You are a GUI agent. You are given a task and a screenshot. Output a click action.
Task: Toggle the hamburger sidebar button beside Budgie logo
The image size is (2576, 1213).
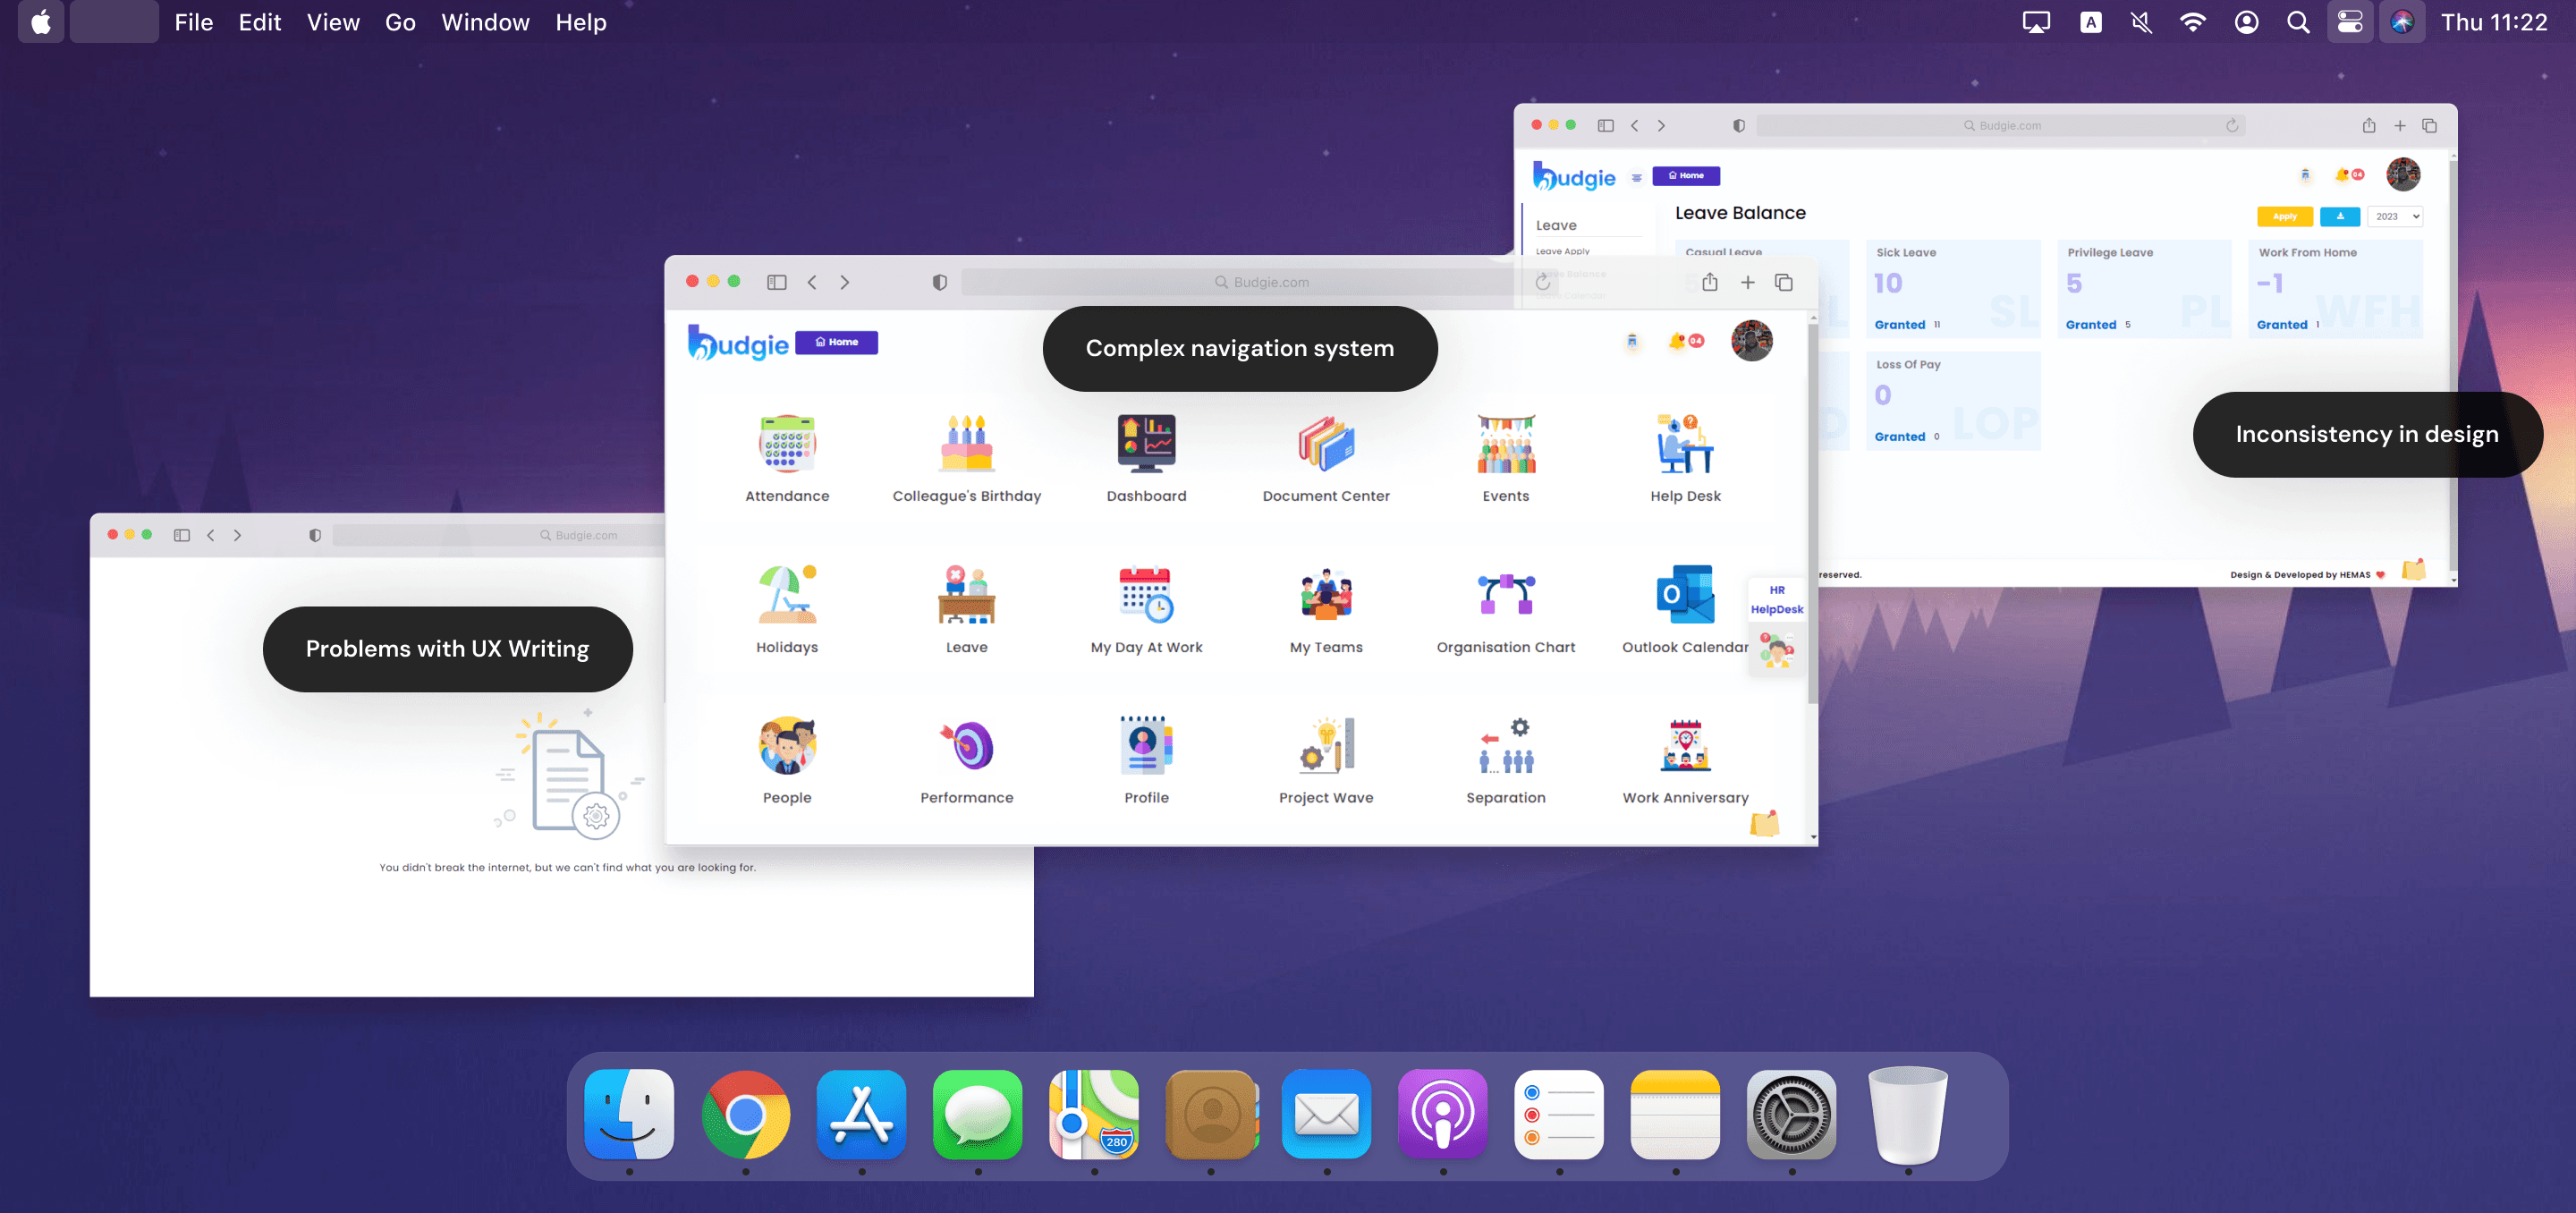pos(1637,177)
